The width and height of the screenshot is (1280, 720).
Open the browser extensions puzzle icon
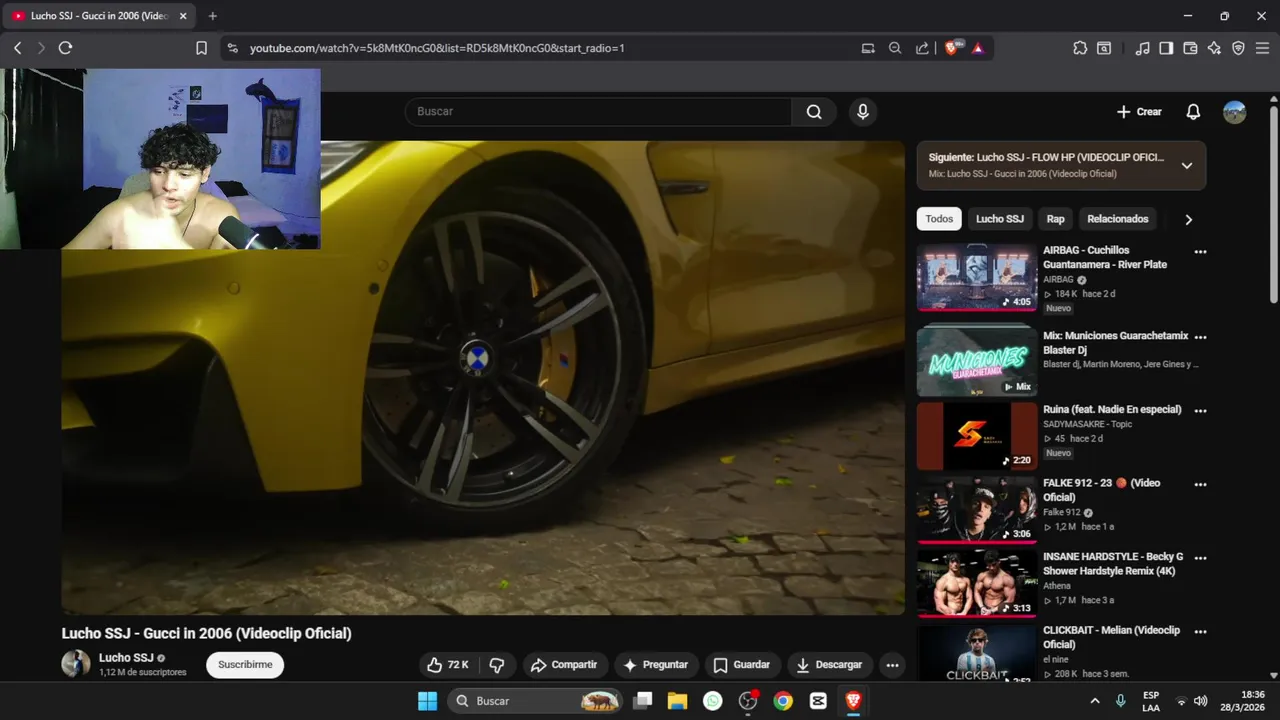click(1080, 48)
